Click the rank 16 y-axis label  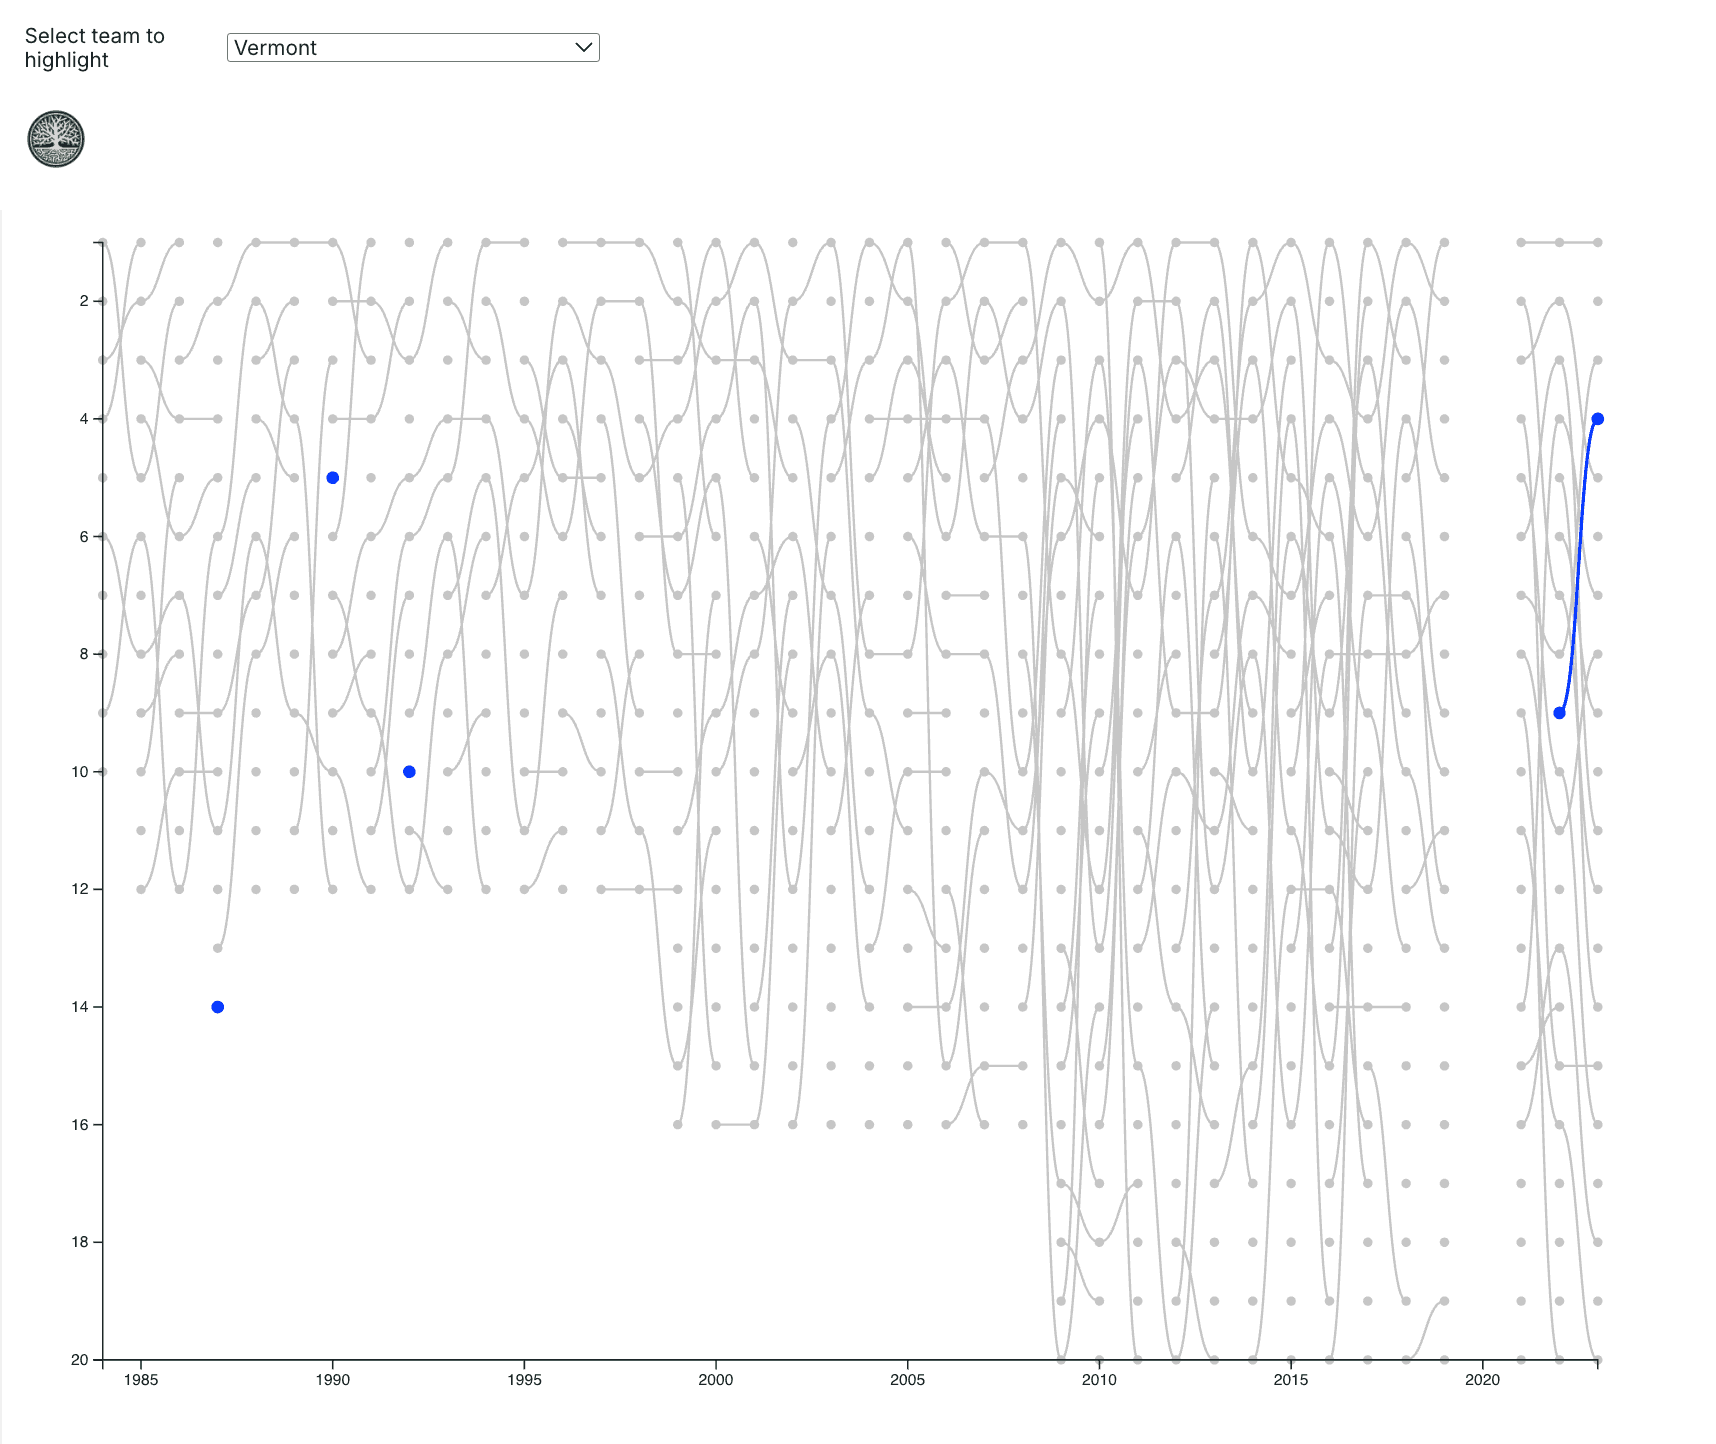80,1125
